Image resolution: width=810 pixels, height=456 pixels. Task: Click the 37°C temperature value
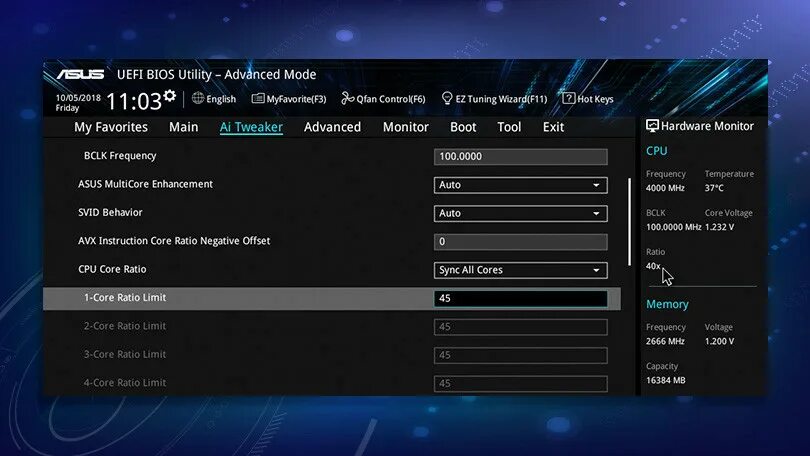click(x=714, y=188)
